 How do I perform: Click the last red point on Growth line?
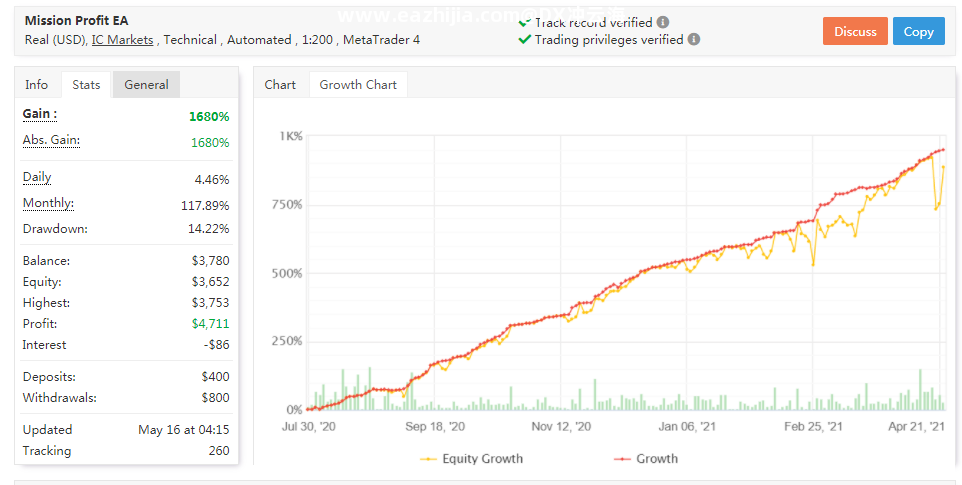pyautogui.click(x=942, y=150)
